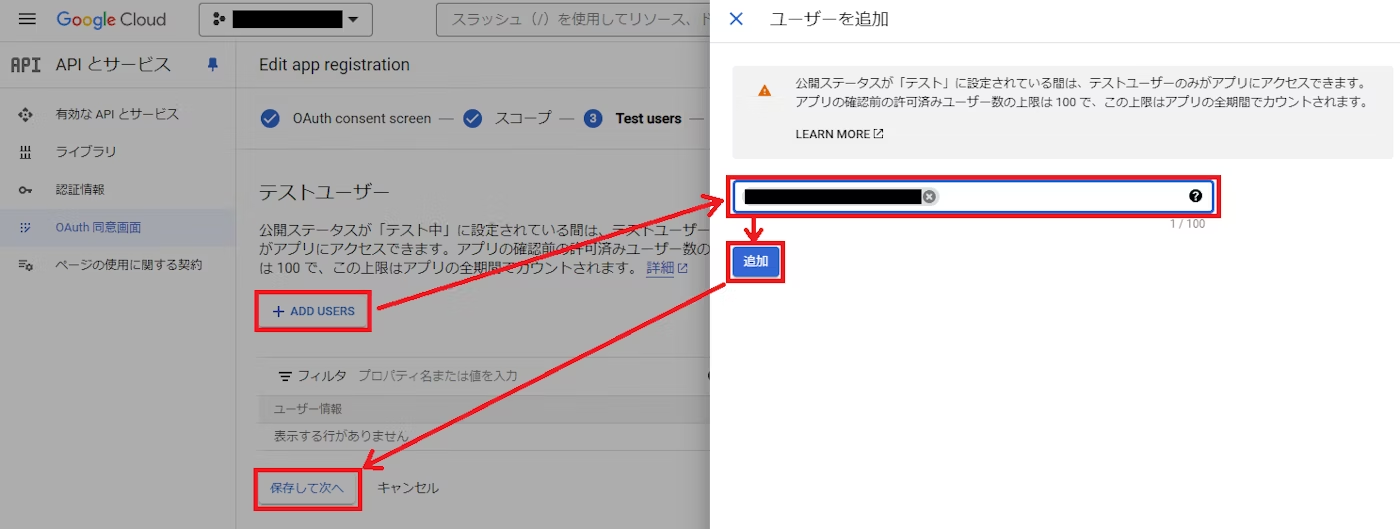The width and height of the screenshot is (1400, 529).
Task: Open the hamburger navigation menu
Action: point(27,20)
